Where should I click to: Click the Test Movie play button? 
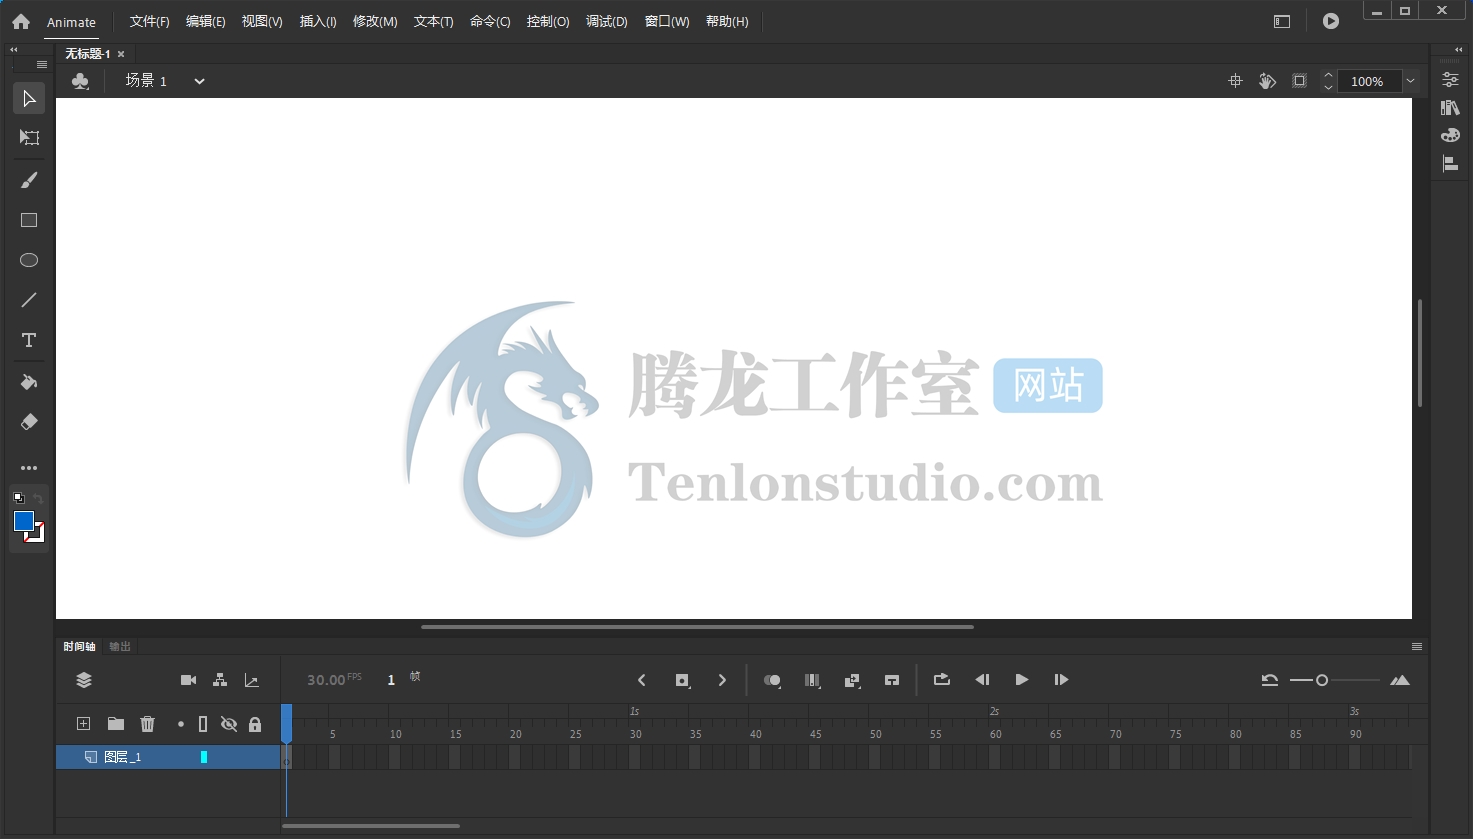tap(1331, 21)
